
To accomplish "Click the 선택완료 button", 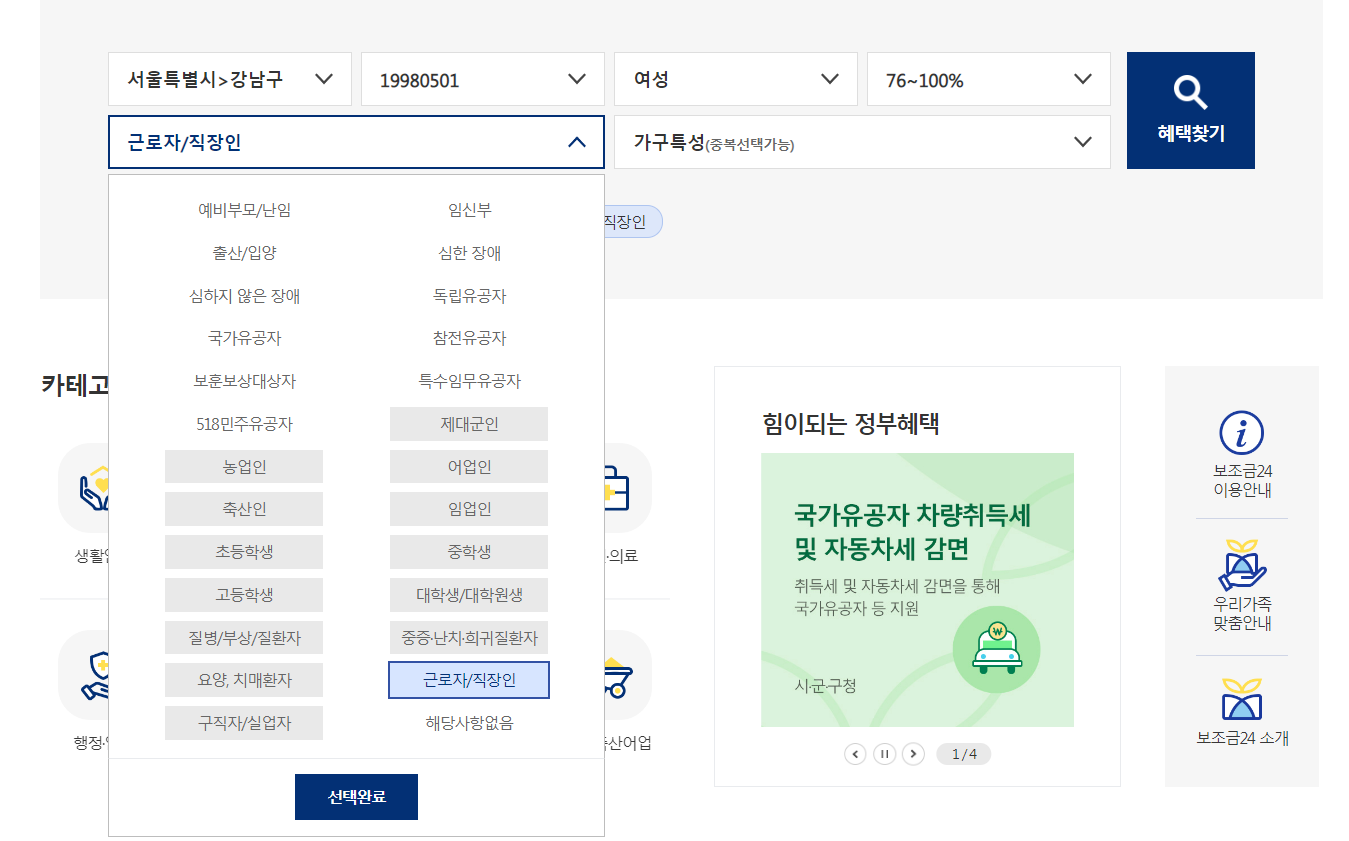I will click(356, 797).
